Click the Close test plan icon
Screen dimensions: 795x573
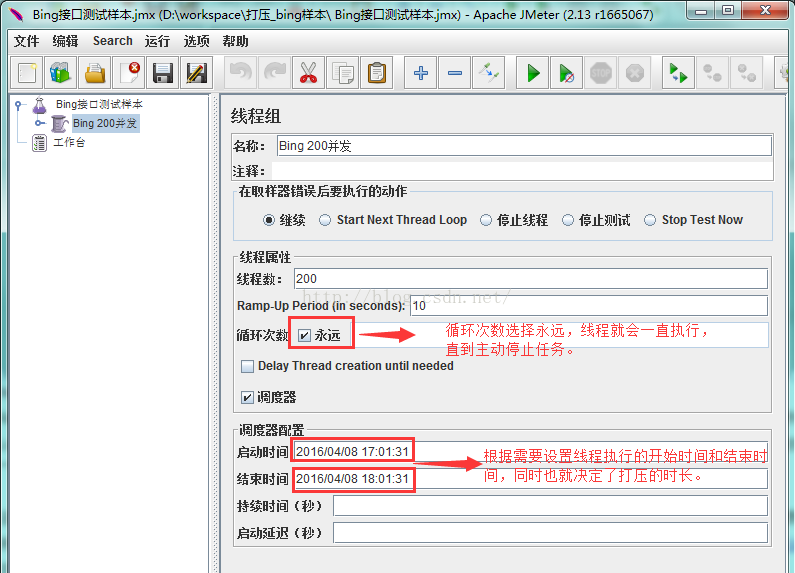129,73
